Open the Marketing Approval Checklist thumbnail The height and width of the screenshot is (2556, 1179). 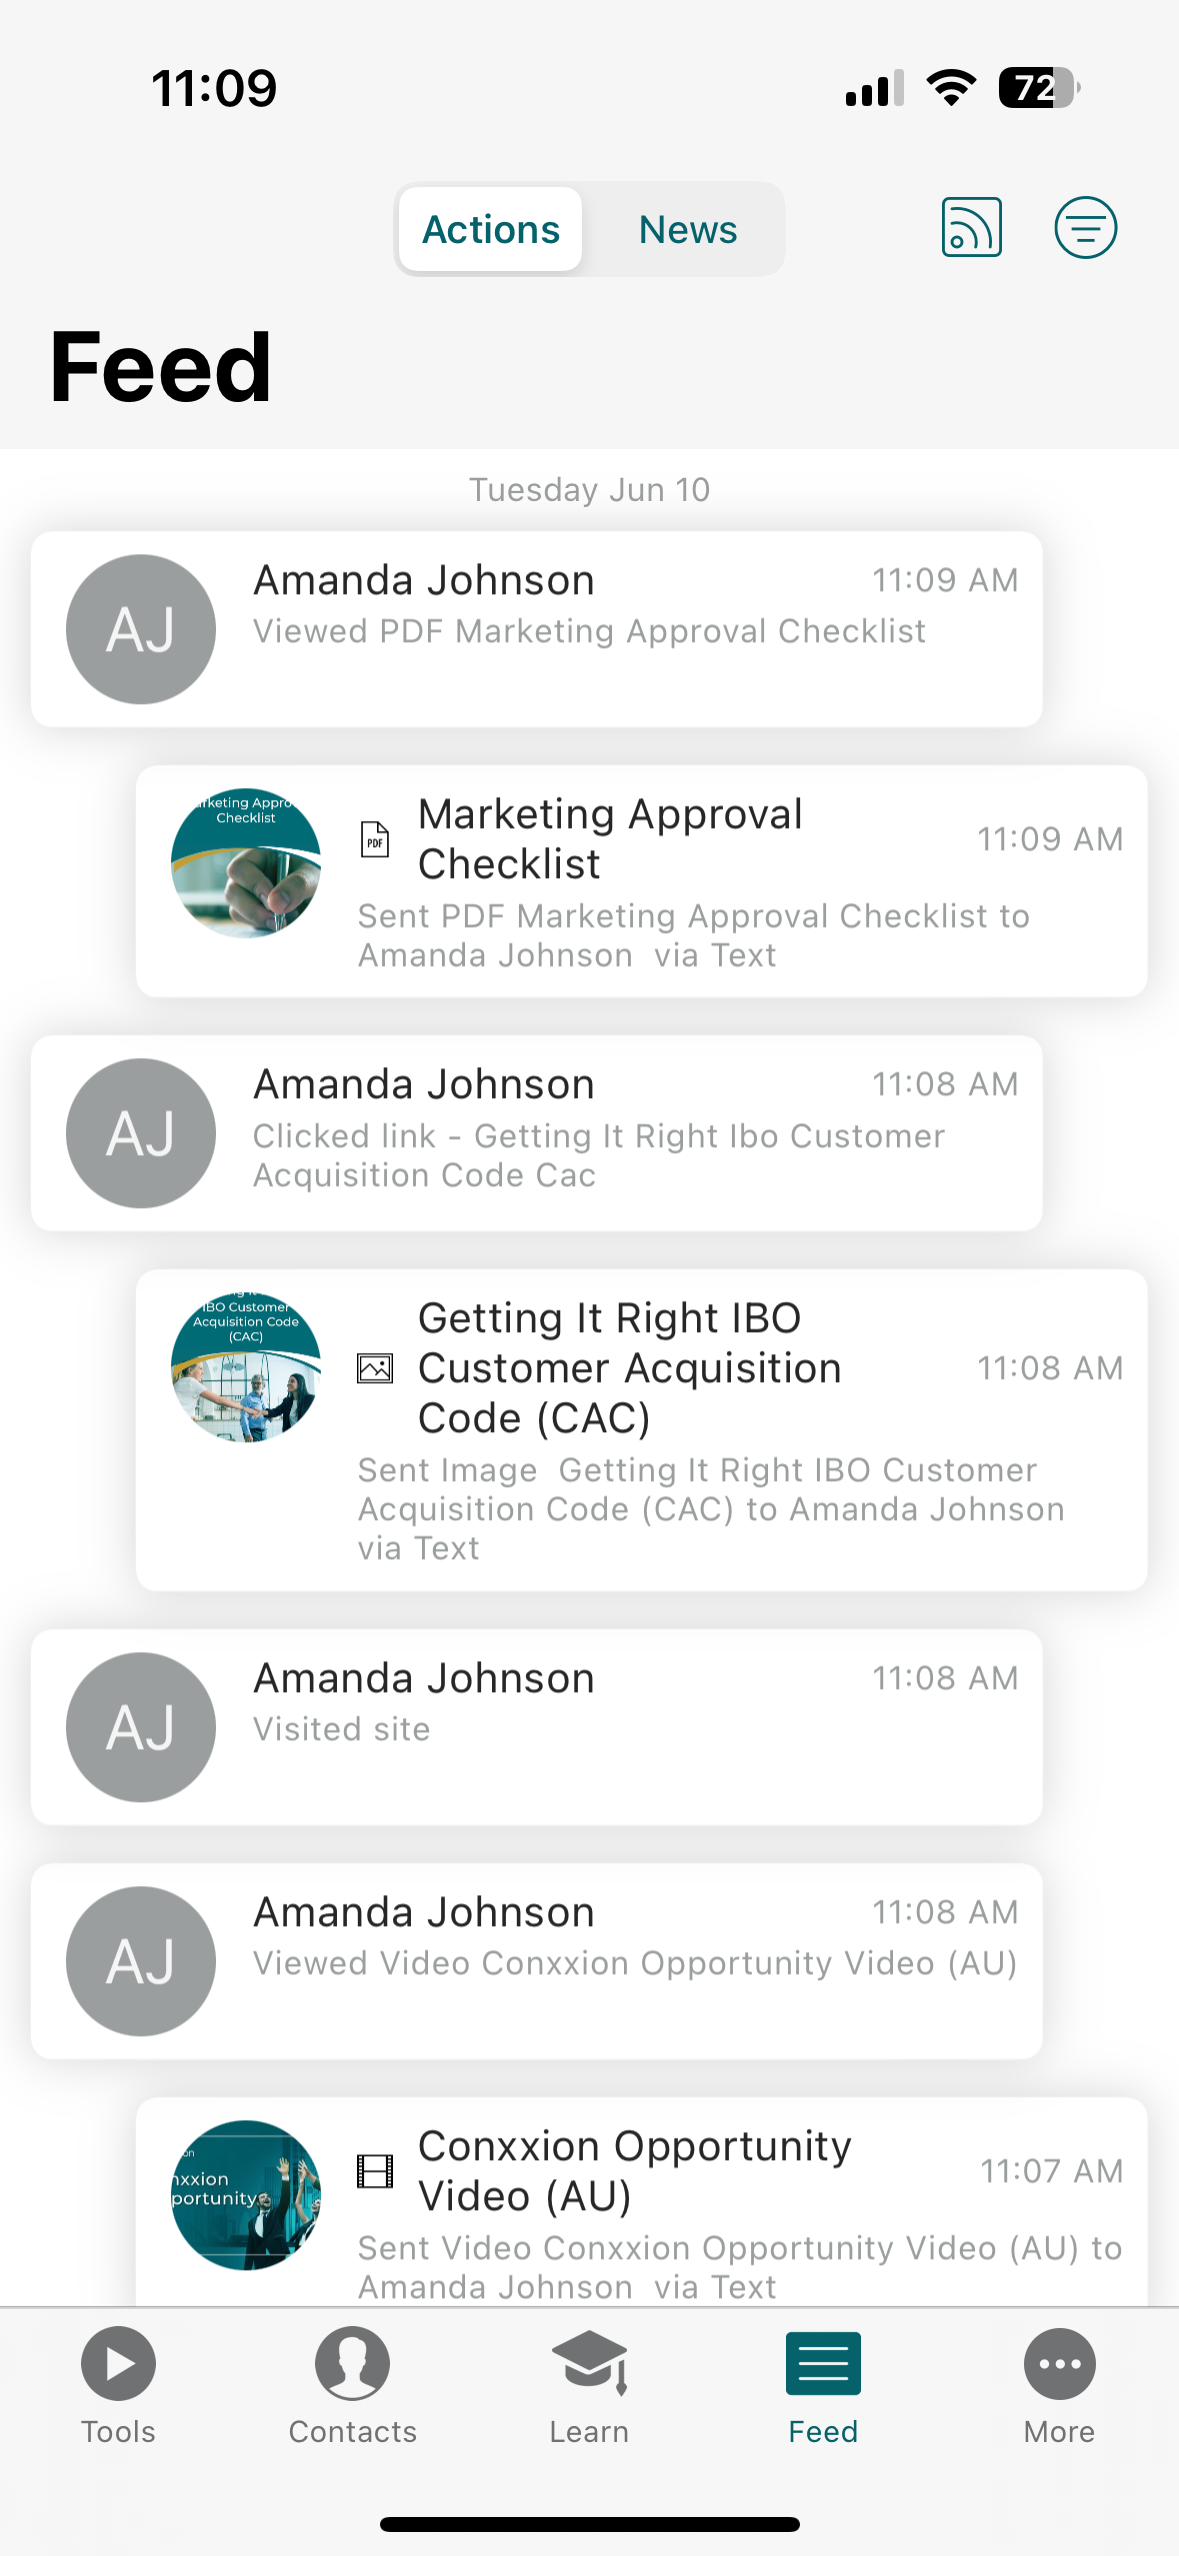246,863
